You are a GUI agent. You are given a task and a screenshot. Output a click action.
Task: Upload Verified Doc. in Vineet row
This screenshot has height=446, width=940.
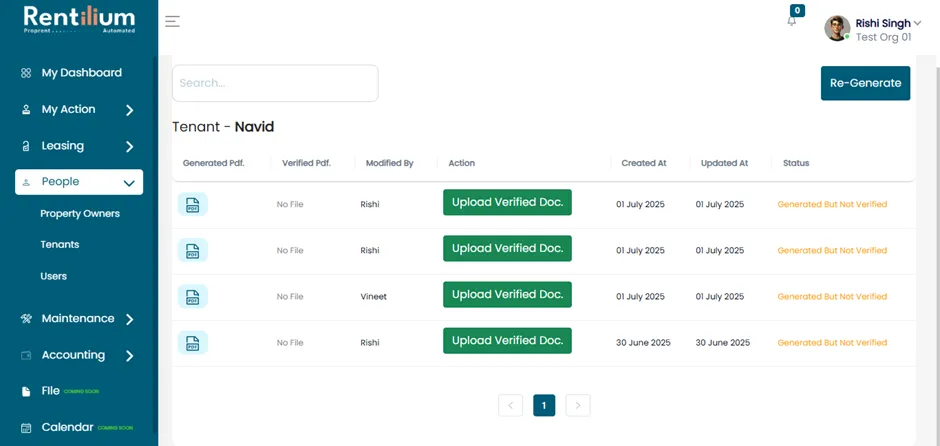point(507,294)
